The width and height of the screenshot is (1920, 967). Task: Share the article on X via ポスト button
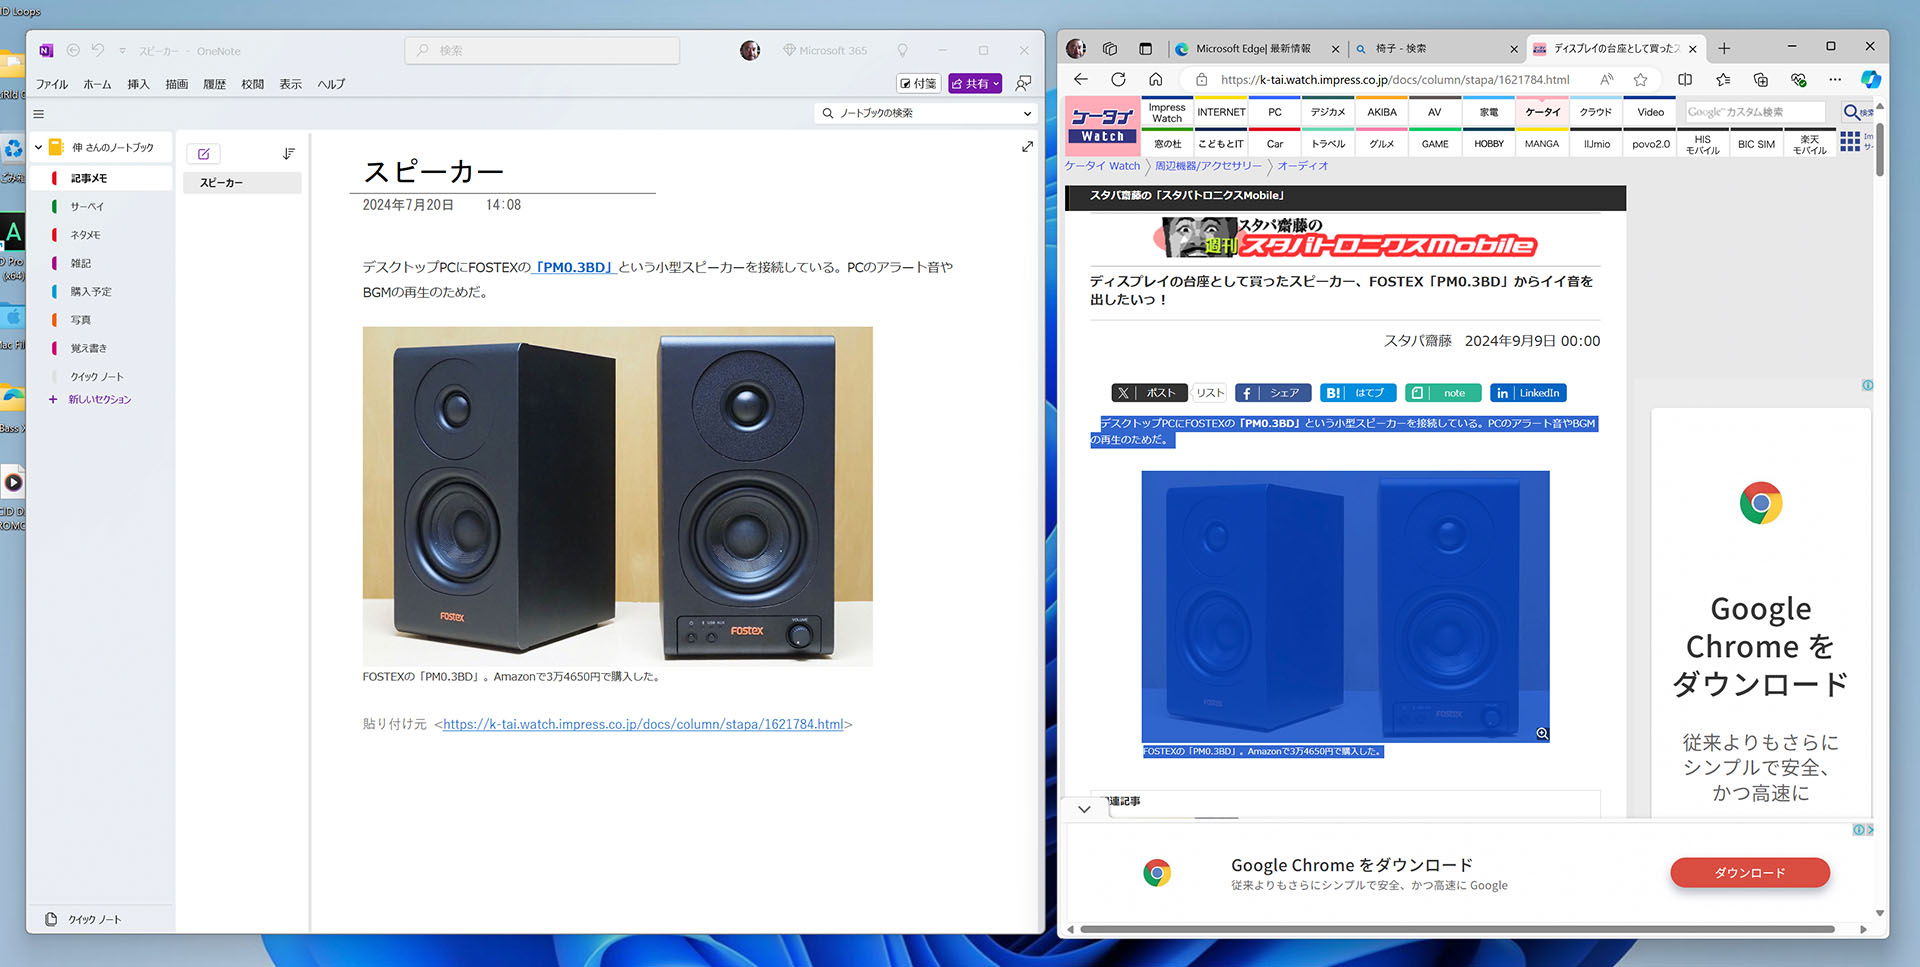click(1148, 392)
